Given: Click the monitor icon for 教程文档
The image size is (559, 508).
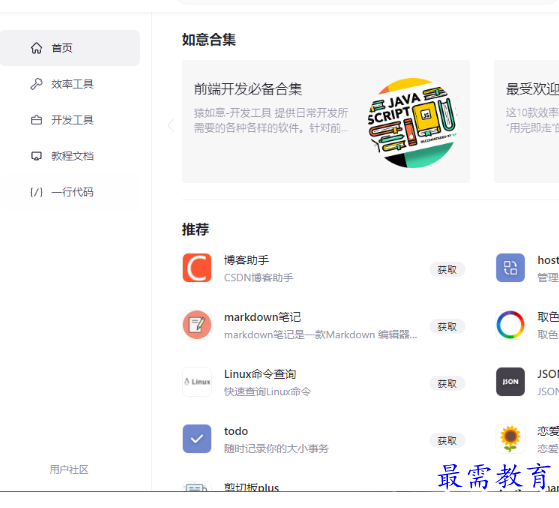Looking at the screenshot, I should (x=36, y=156).
